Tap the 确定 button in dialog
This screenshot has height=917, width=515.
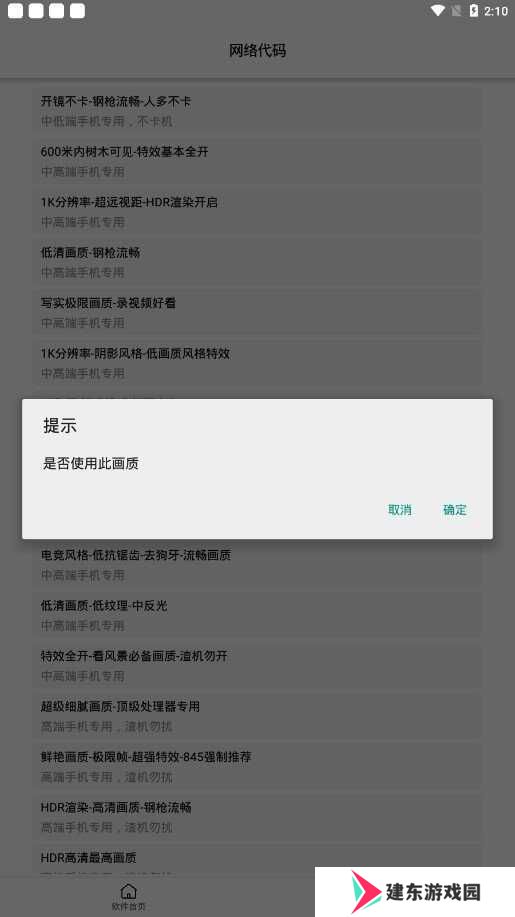tap(455, 509)
